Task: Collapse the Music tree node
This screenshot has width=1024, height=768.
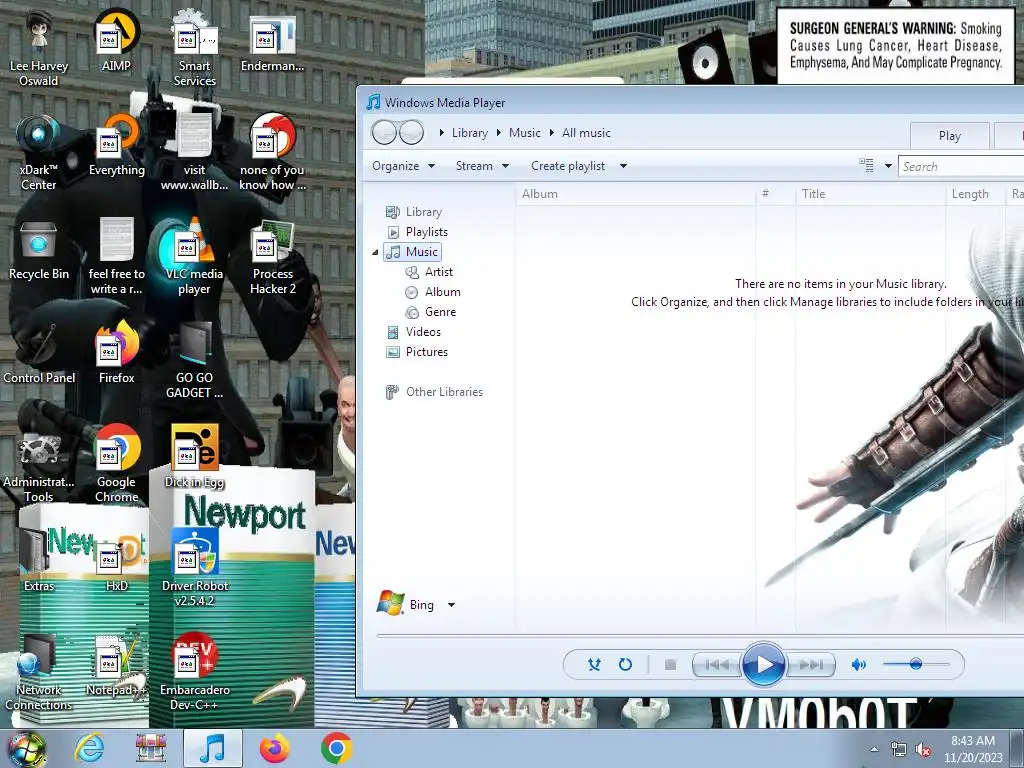Action: click(x=375, y=252)
